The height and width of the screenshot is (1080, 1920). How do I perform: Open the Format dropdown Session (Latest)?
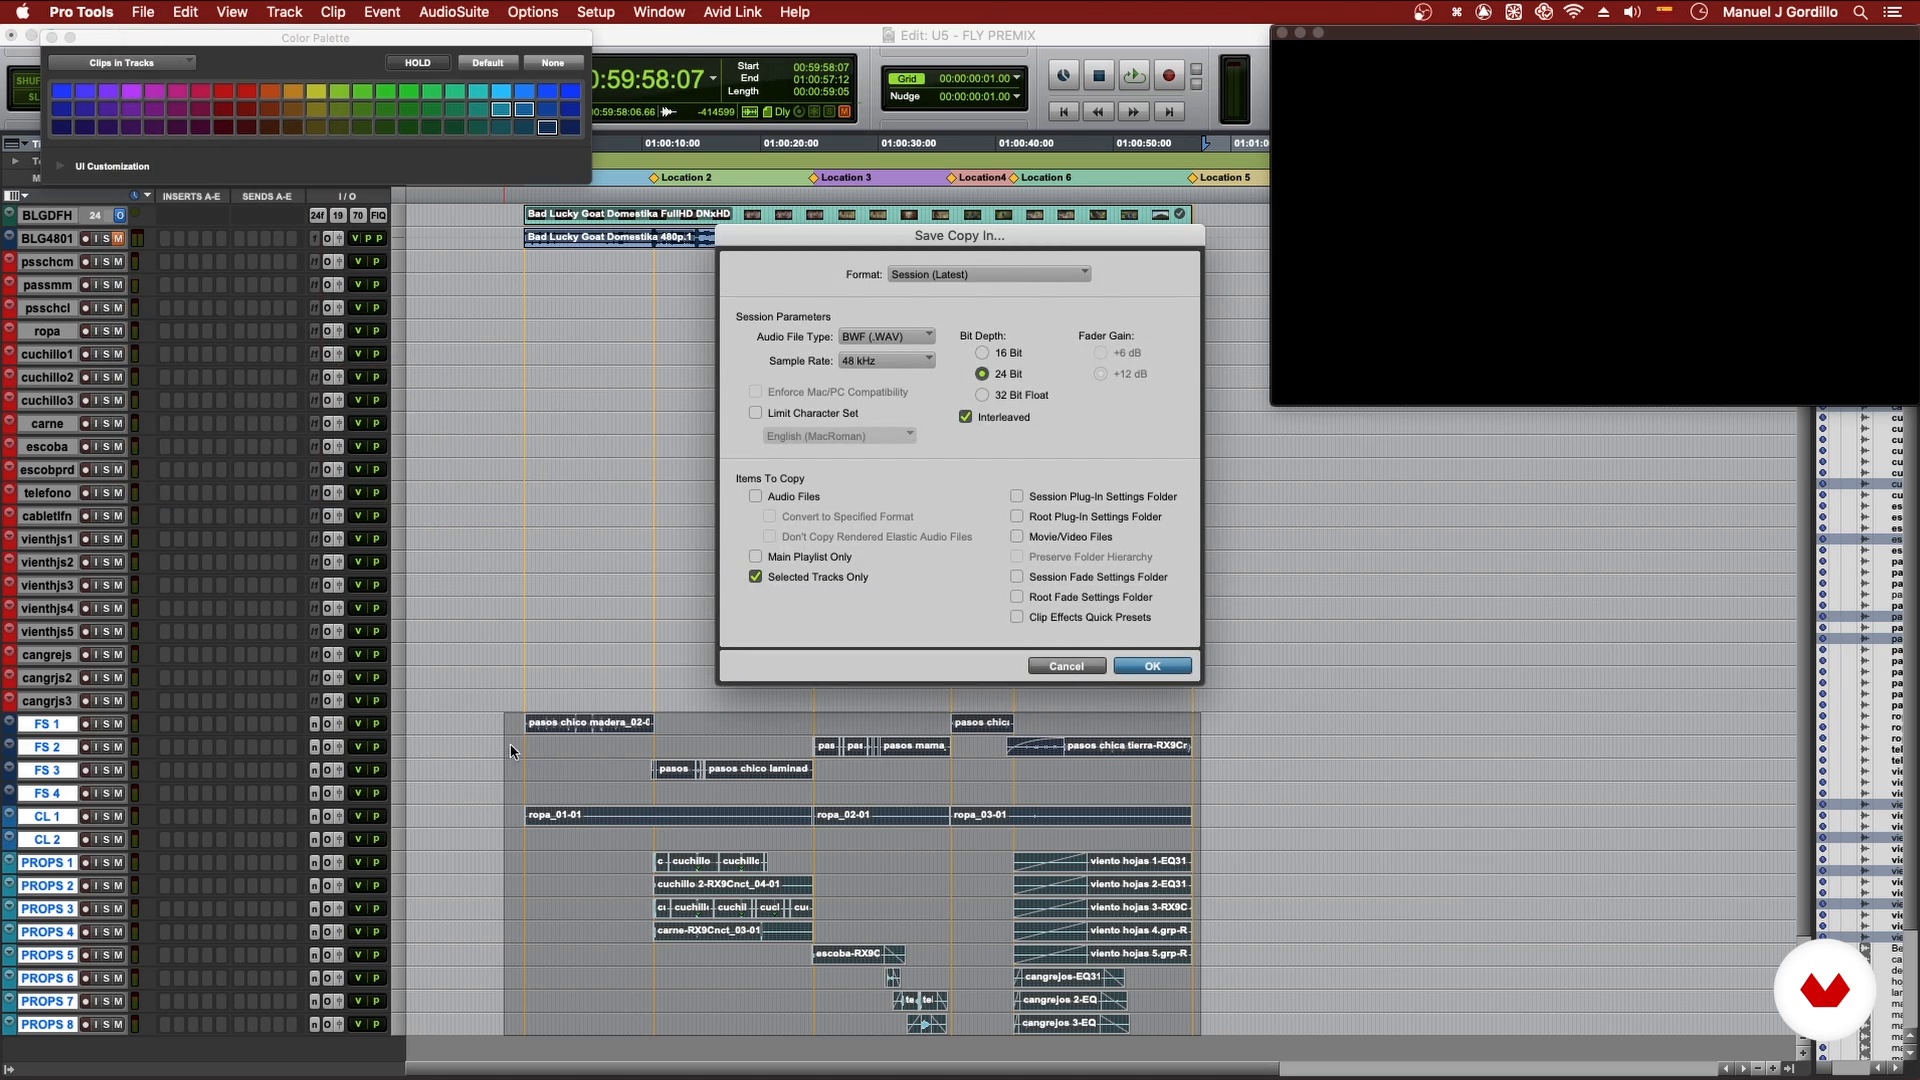pos(989,274)
